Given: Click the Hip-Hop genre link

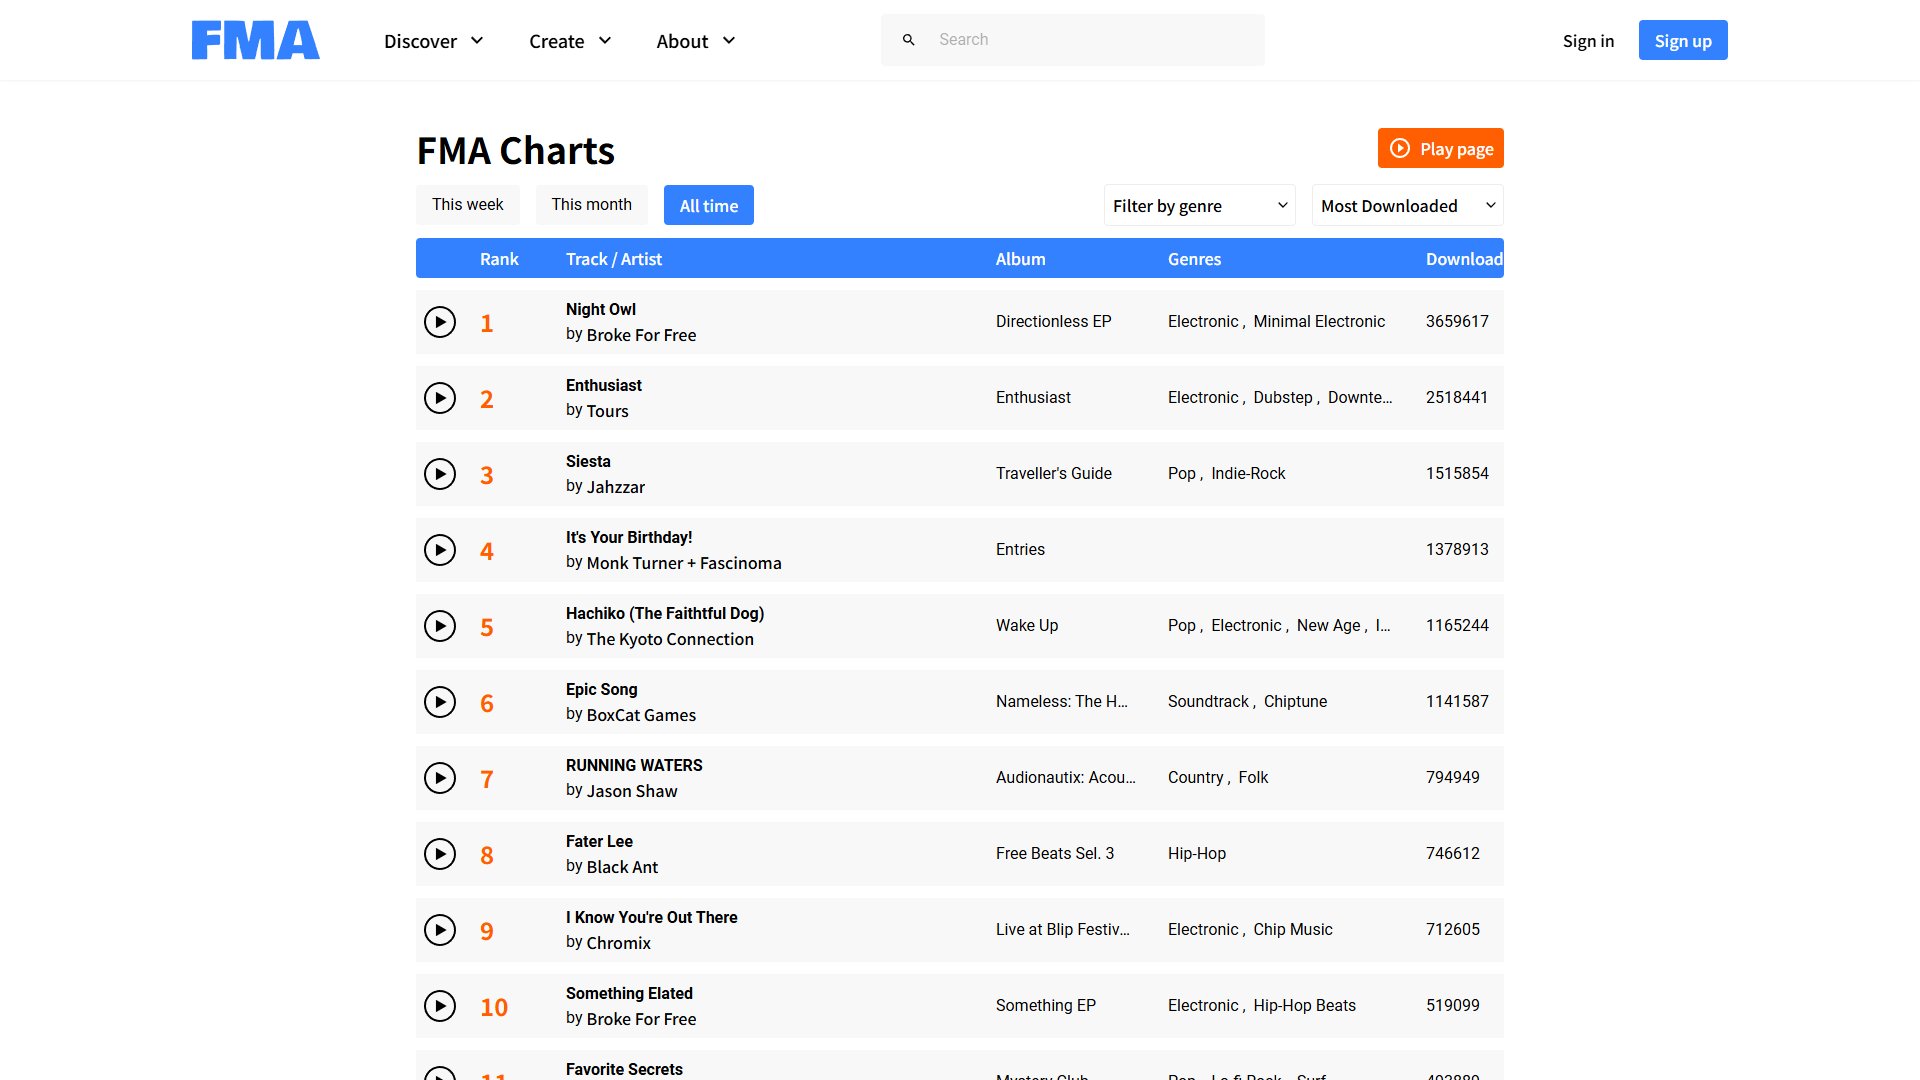Looking at the screenshot, I should coord(1197,854).
